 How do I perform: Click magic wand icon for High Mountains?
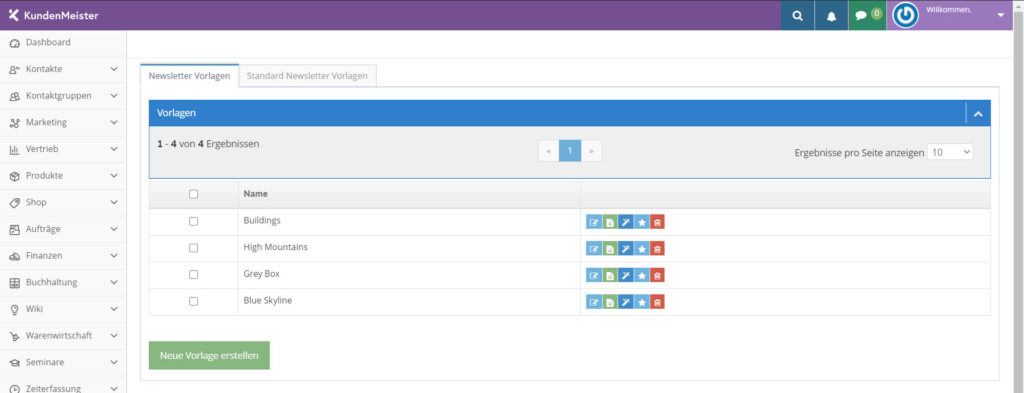[x=626, y=249]
